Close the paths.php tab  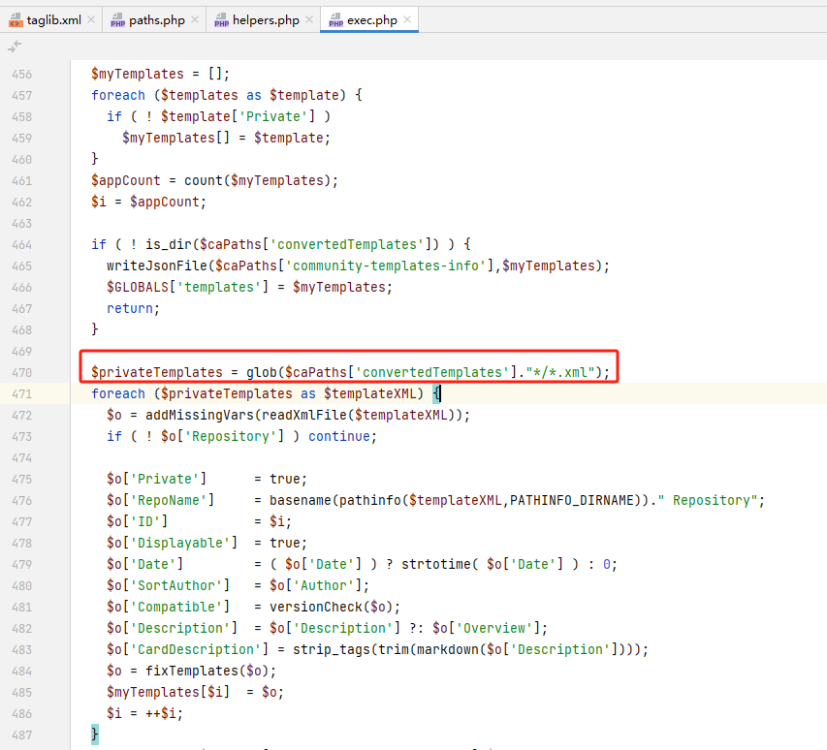pos(195,20)
